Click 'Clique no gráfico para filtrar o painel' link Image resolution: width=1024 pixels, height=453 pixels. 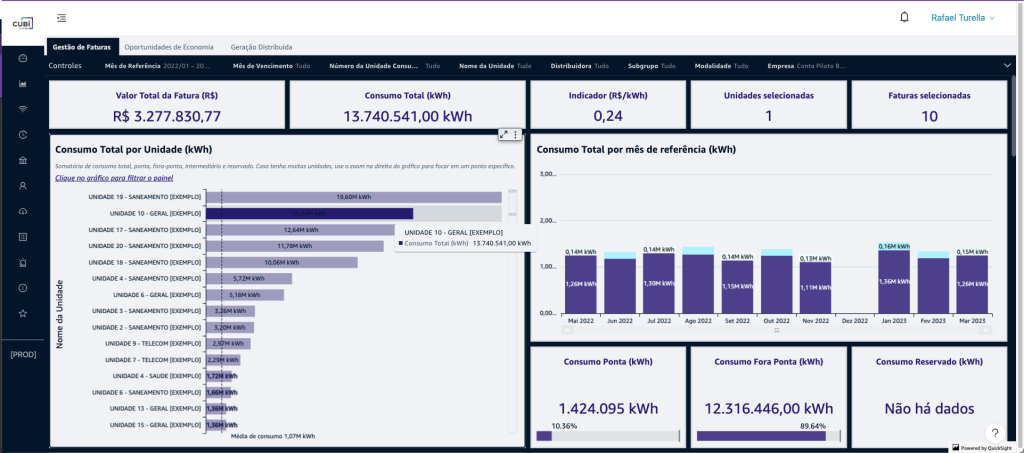coord(114,178)
